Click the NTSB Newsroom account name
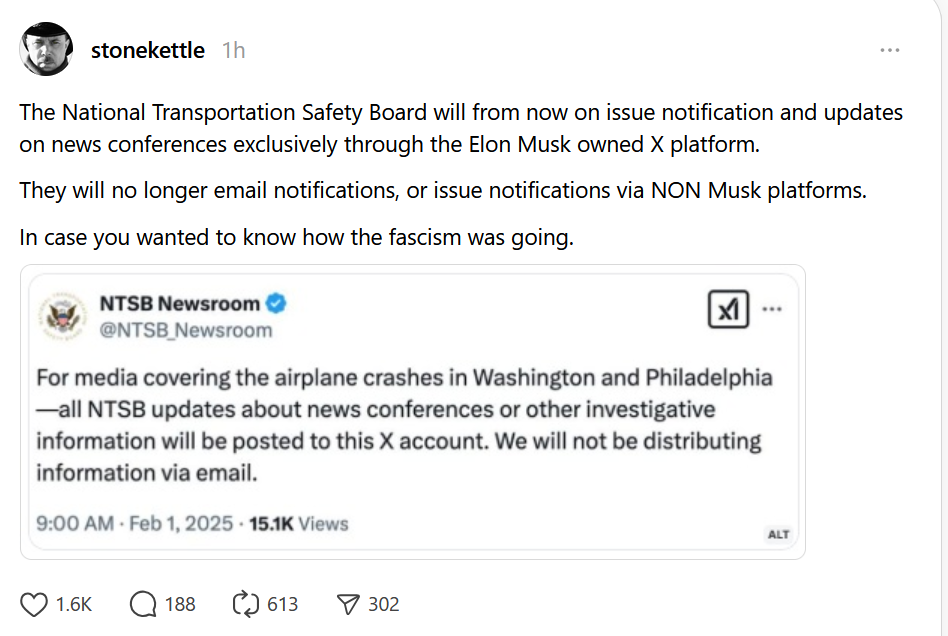Image resolution: width=948 pixels, height=636 pixels. coord(180,303)
